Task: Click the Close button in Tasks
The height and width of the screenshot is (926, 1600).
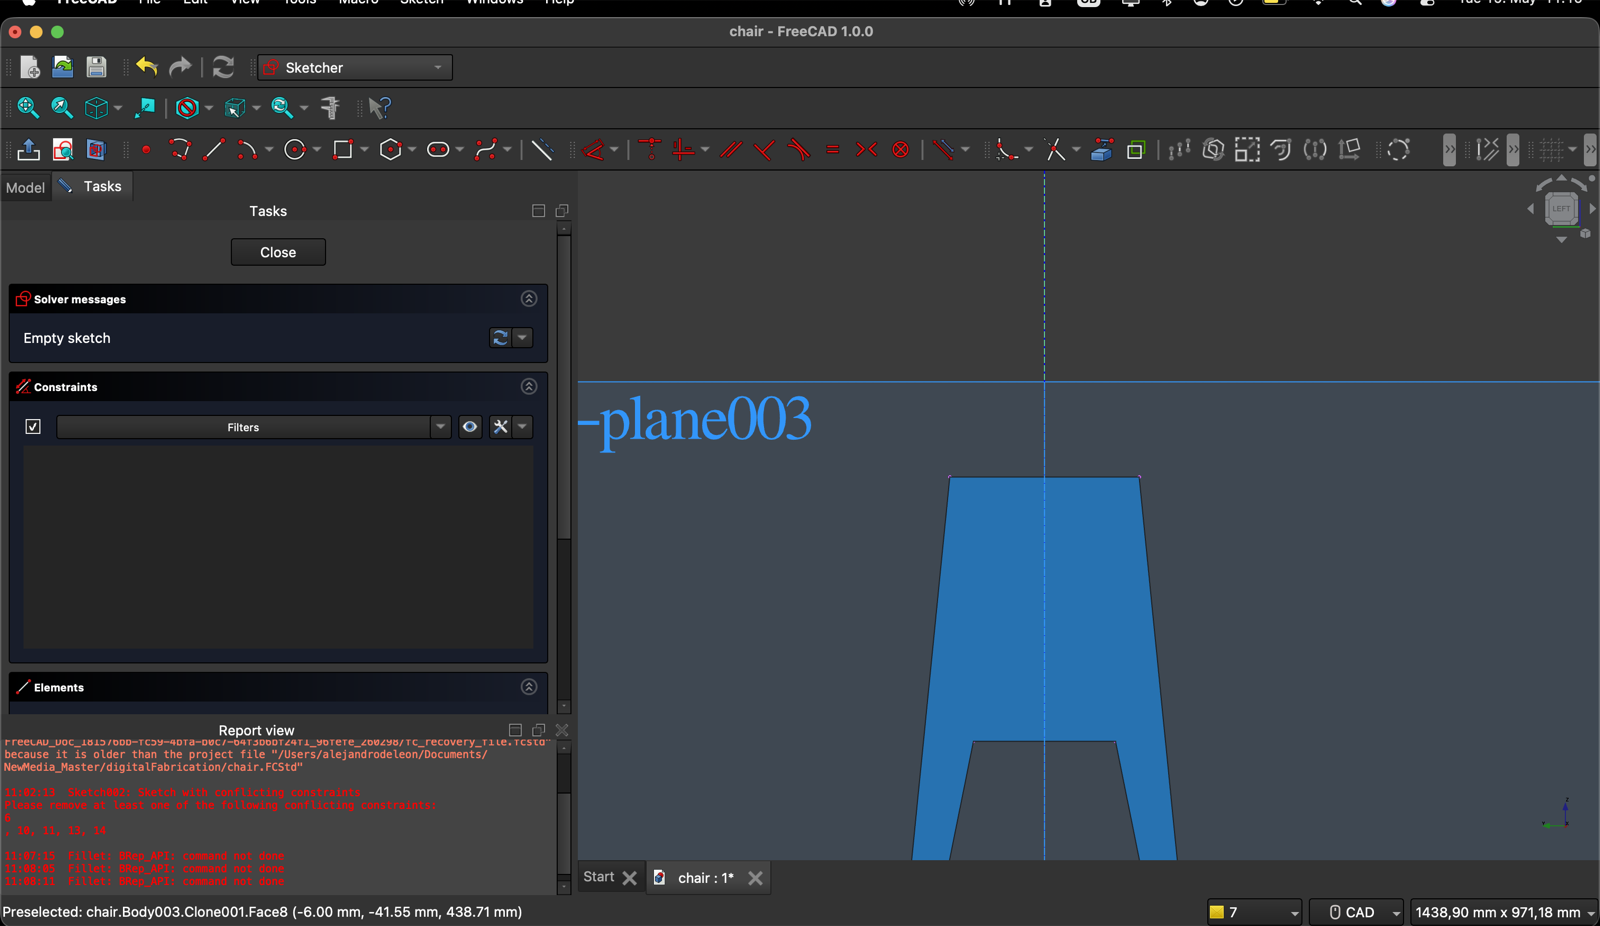Action: (278, 252)
